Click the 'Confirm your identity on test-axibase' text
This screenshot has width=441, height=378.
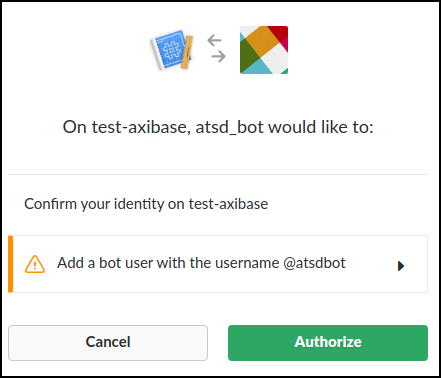click(146, 204)
